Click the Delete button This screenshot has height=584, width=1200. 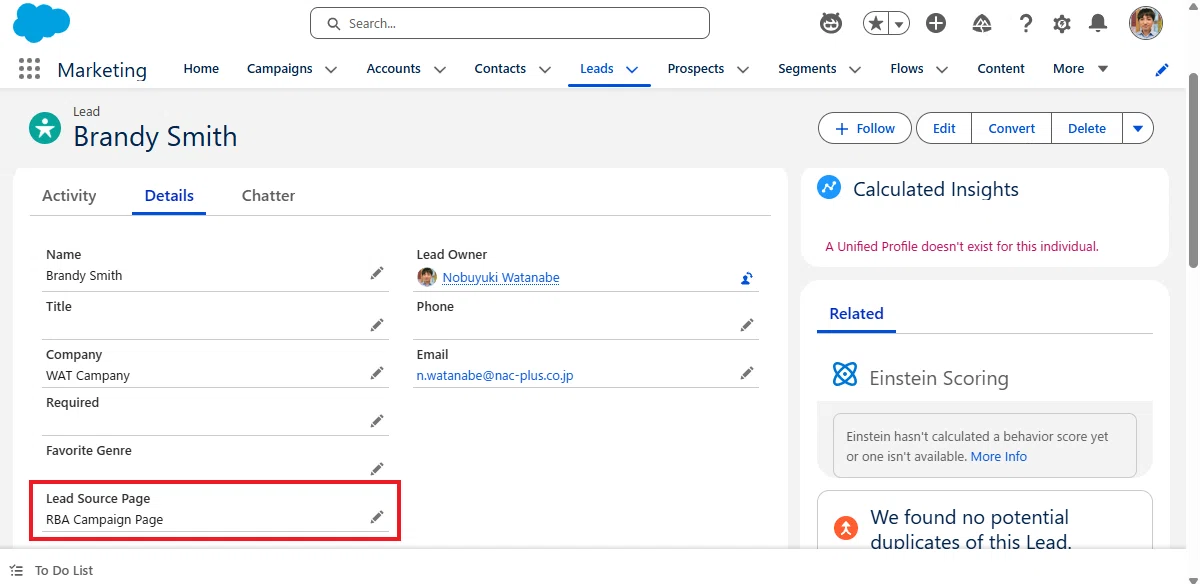click(x=1087, y=128)
